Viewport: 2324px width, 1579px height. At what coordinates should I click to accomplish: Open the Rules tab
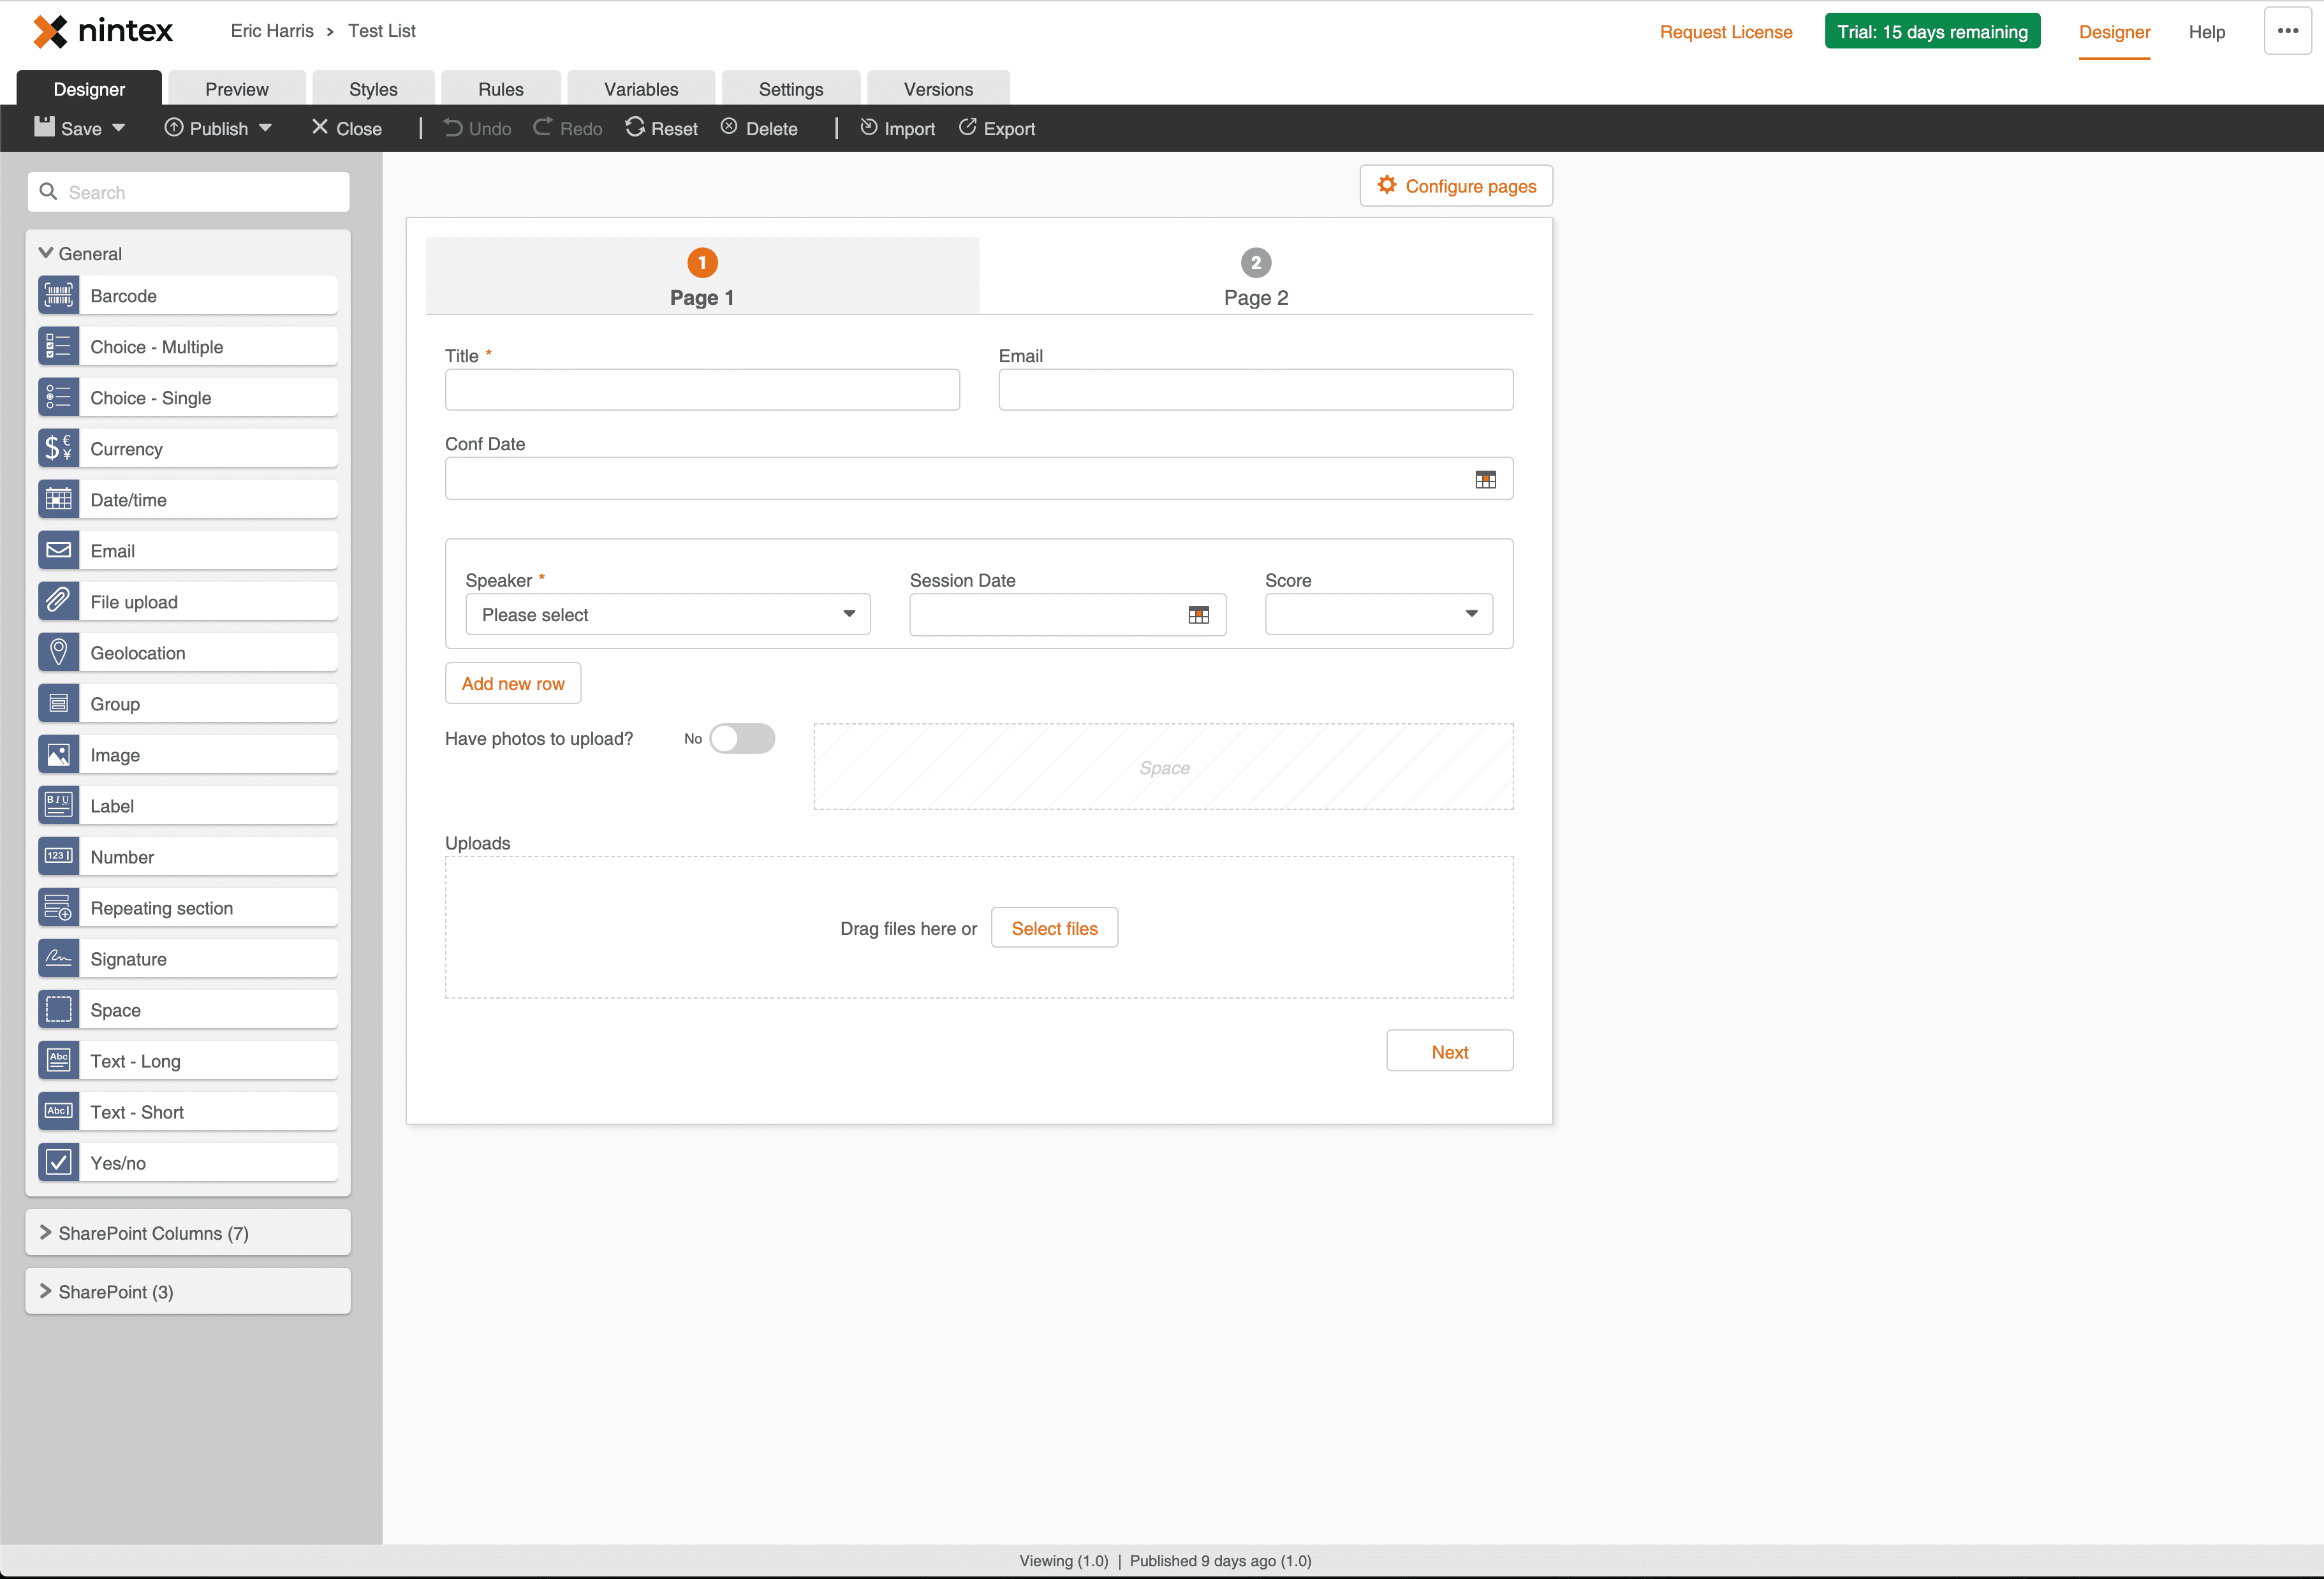point(501,88)
